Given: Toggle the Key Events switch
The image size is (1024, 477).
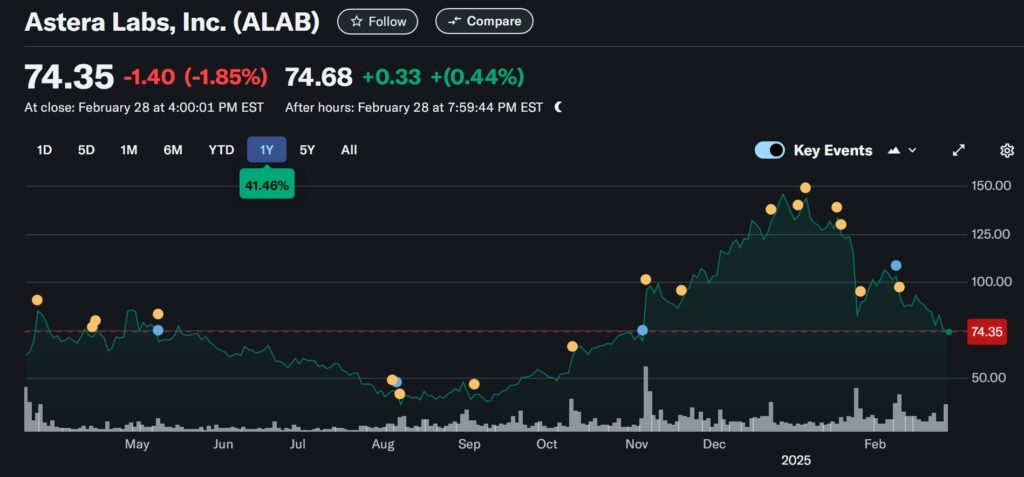Looking at the screenshot, I should [770, 150].
